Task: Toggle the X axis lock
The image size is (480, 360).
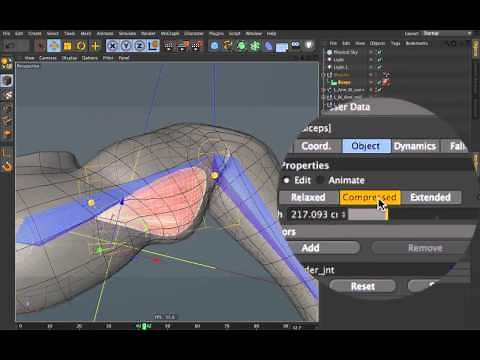Action: click(x=113, y=46)
